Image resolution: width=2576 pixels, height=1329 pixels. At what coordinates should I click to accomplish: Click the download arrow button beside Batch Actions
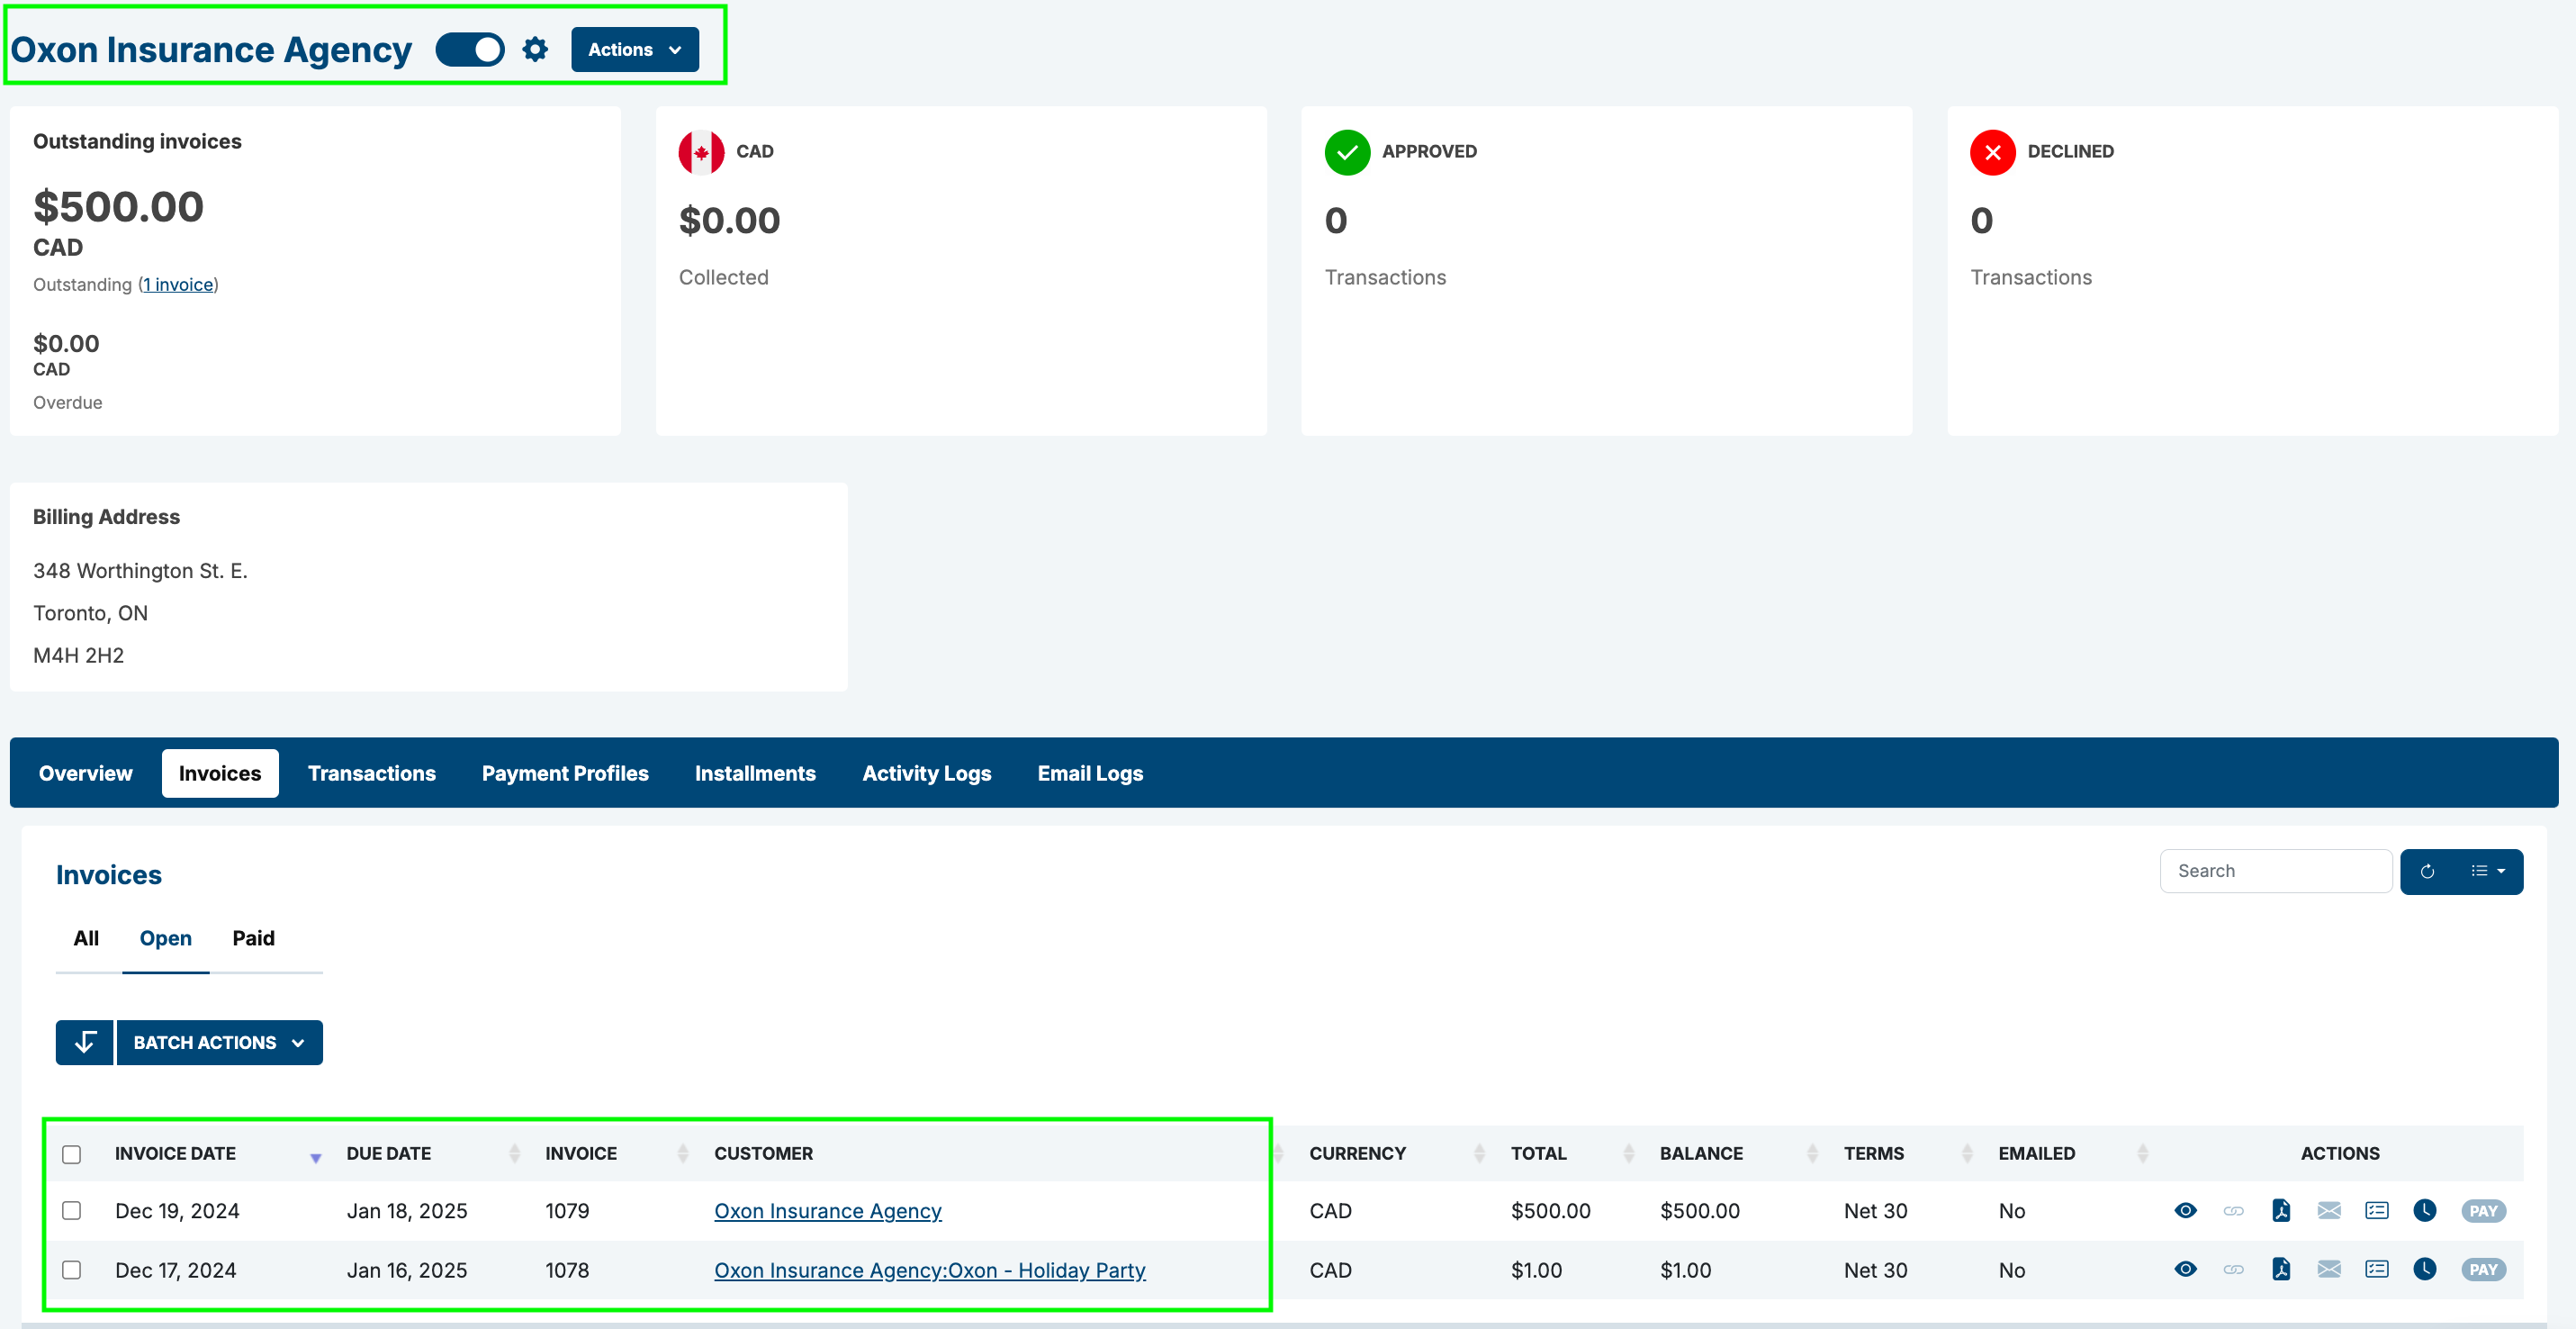85,1042
